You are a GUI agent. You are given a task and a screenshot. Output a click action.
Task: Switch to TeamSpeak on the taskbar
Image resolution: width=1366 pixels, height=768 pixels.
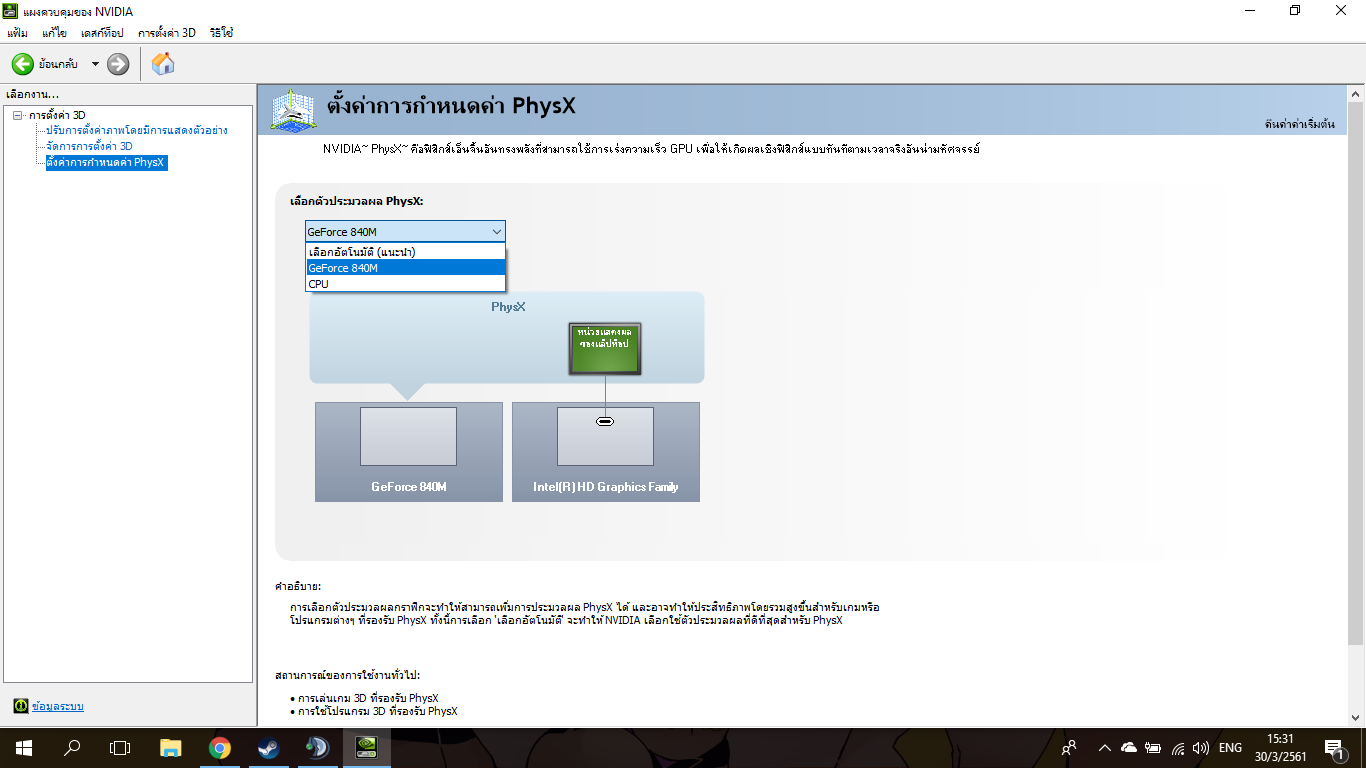(x=317, y=747)
